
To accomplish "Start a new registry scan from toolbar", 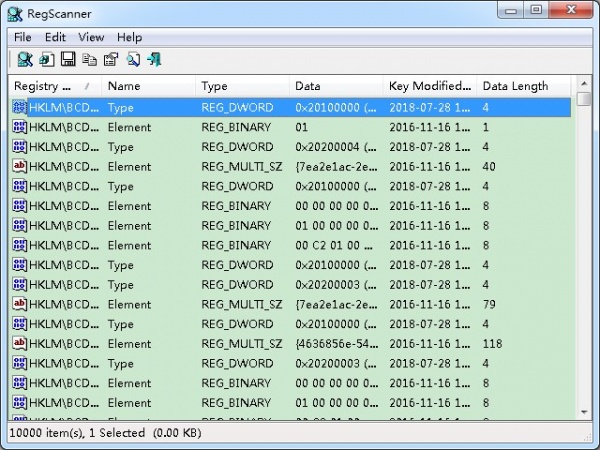I will tap(25, 60).
